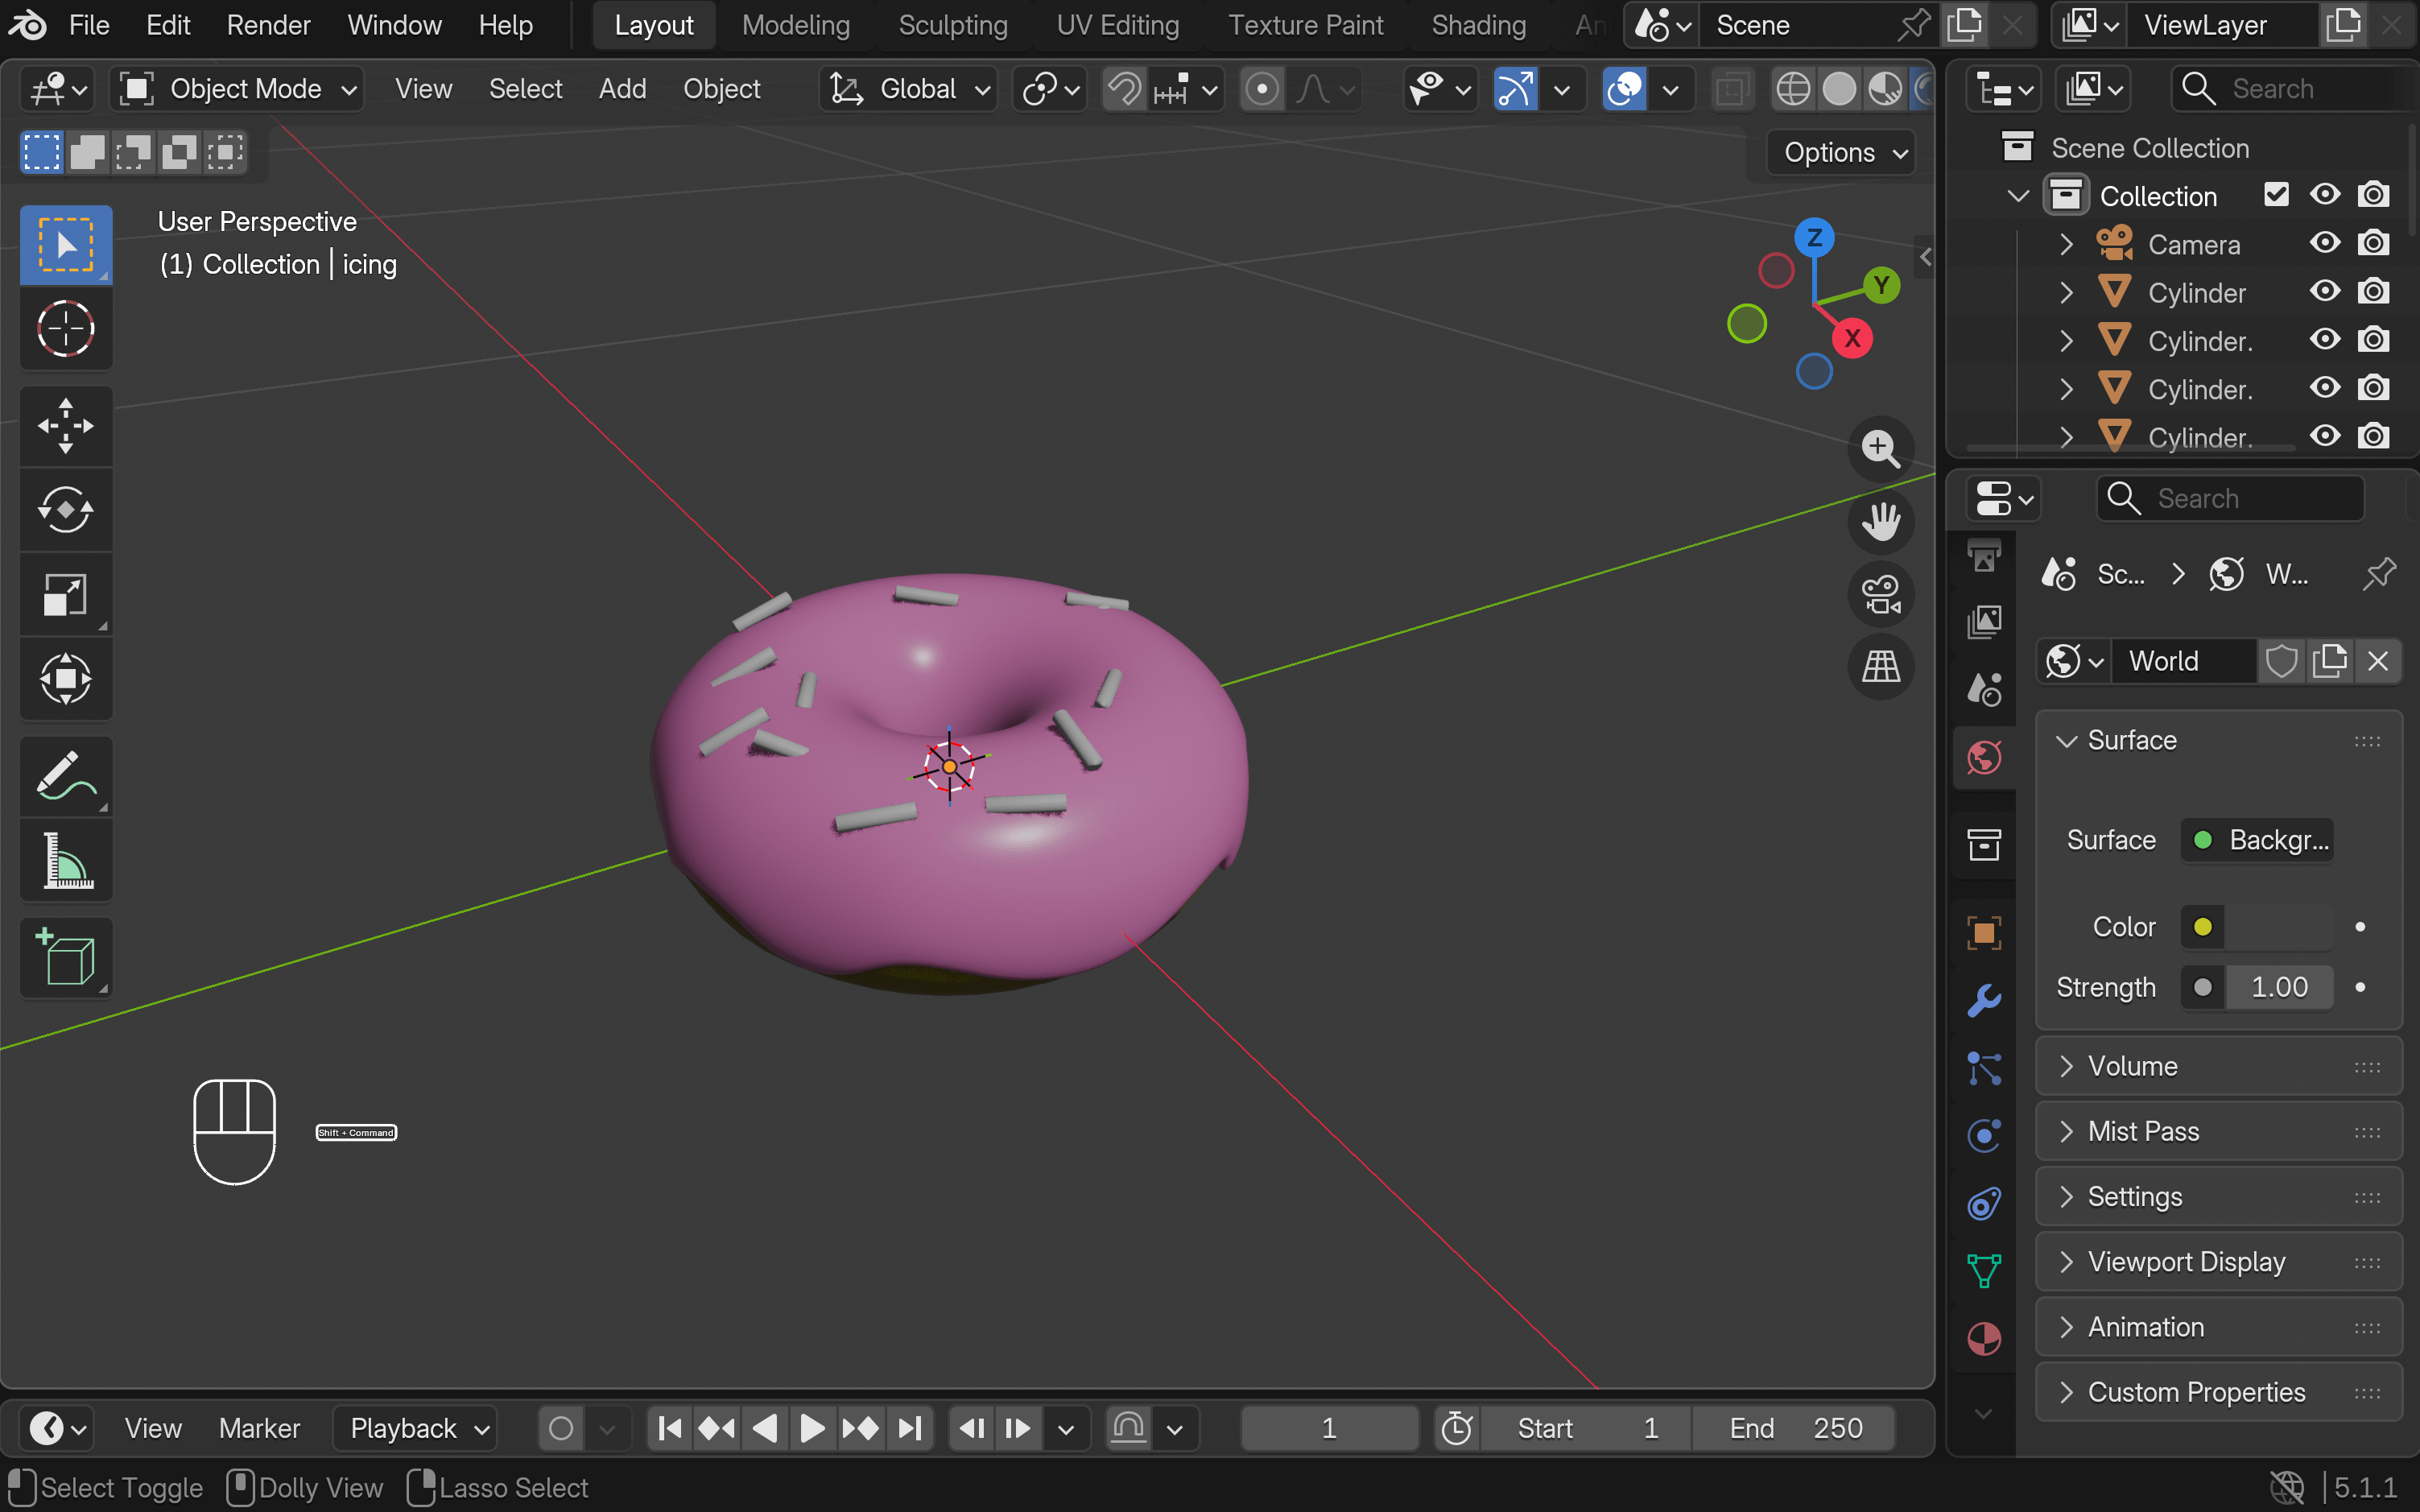Hide the Collection in viewport
Viewport: 2420px width, 1512px height.
2324,194
